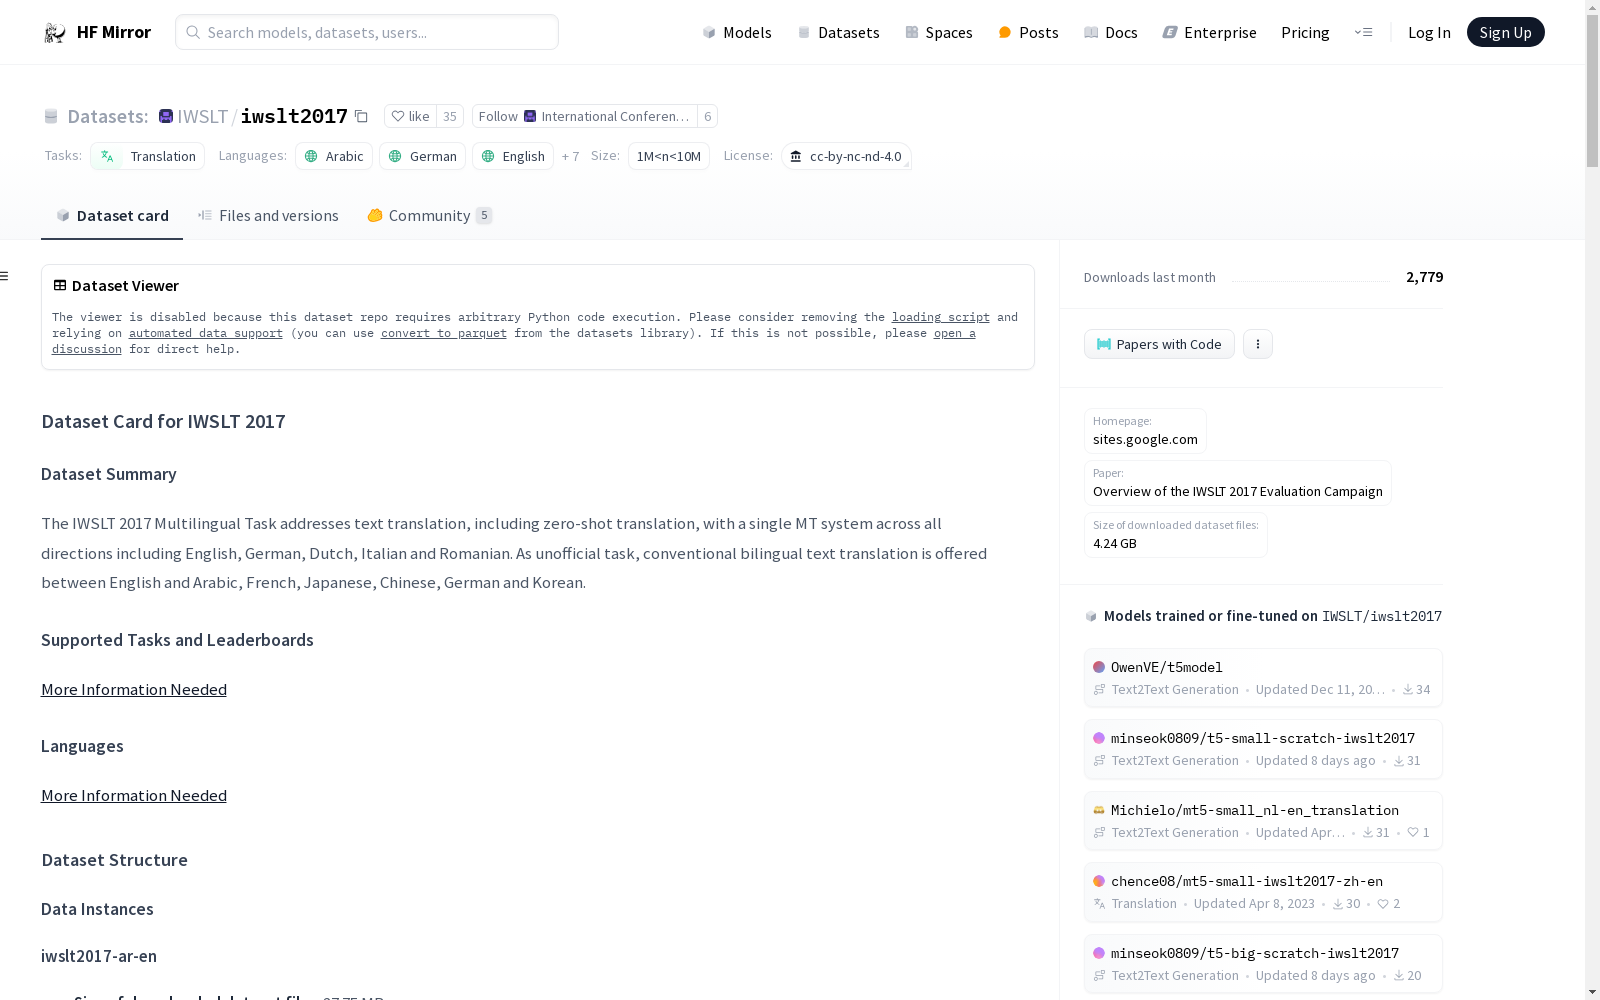Image resolution: width=1600 pixels, height=1000 pixels.
Task: Switch to the Dataset card tab
Action: click(112, 216)
